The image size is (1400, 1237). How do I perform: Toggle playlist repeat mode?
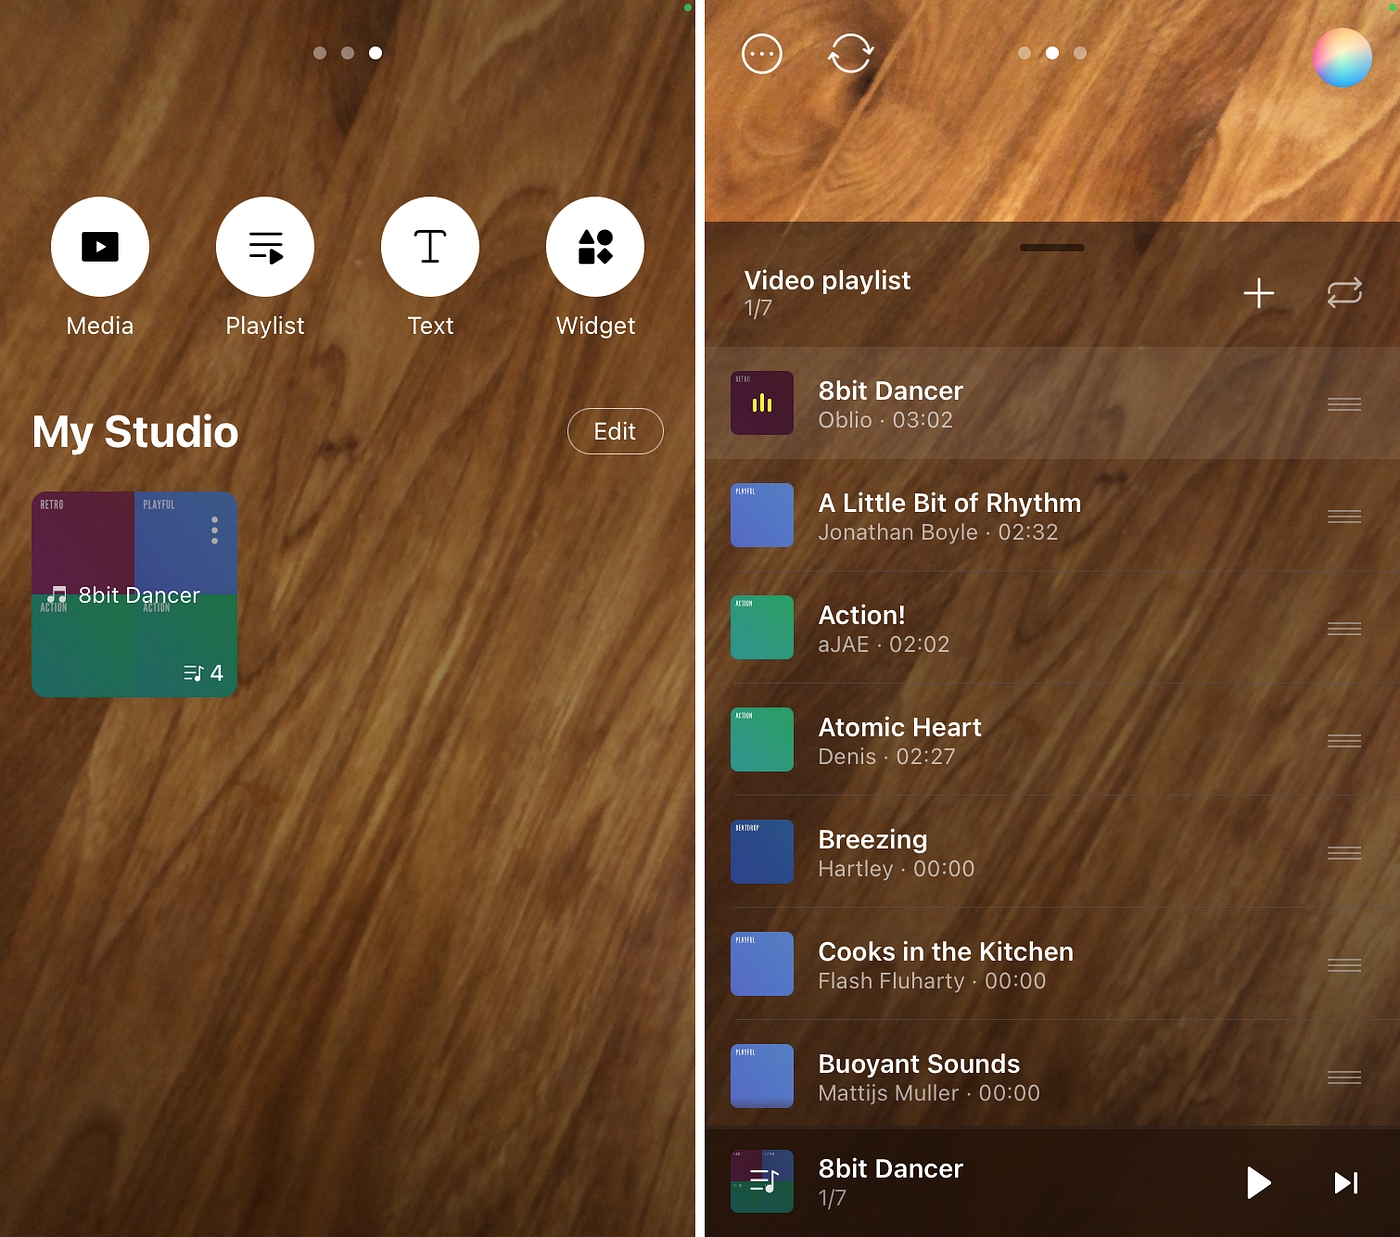click(1344, 293)
